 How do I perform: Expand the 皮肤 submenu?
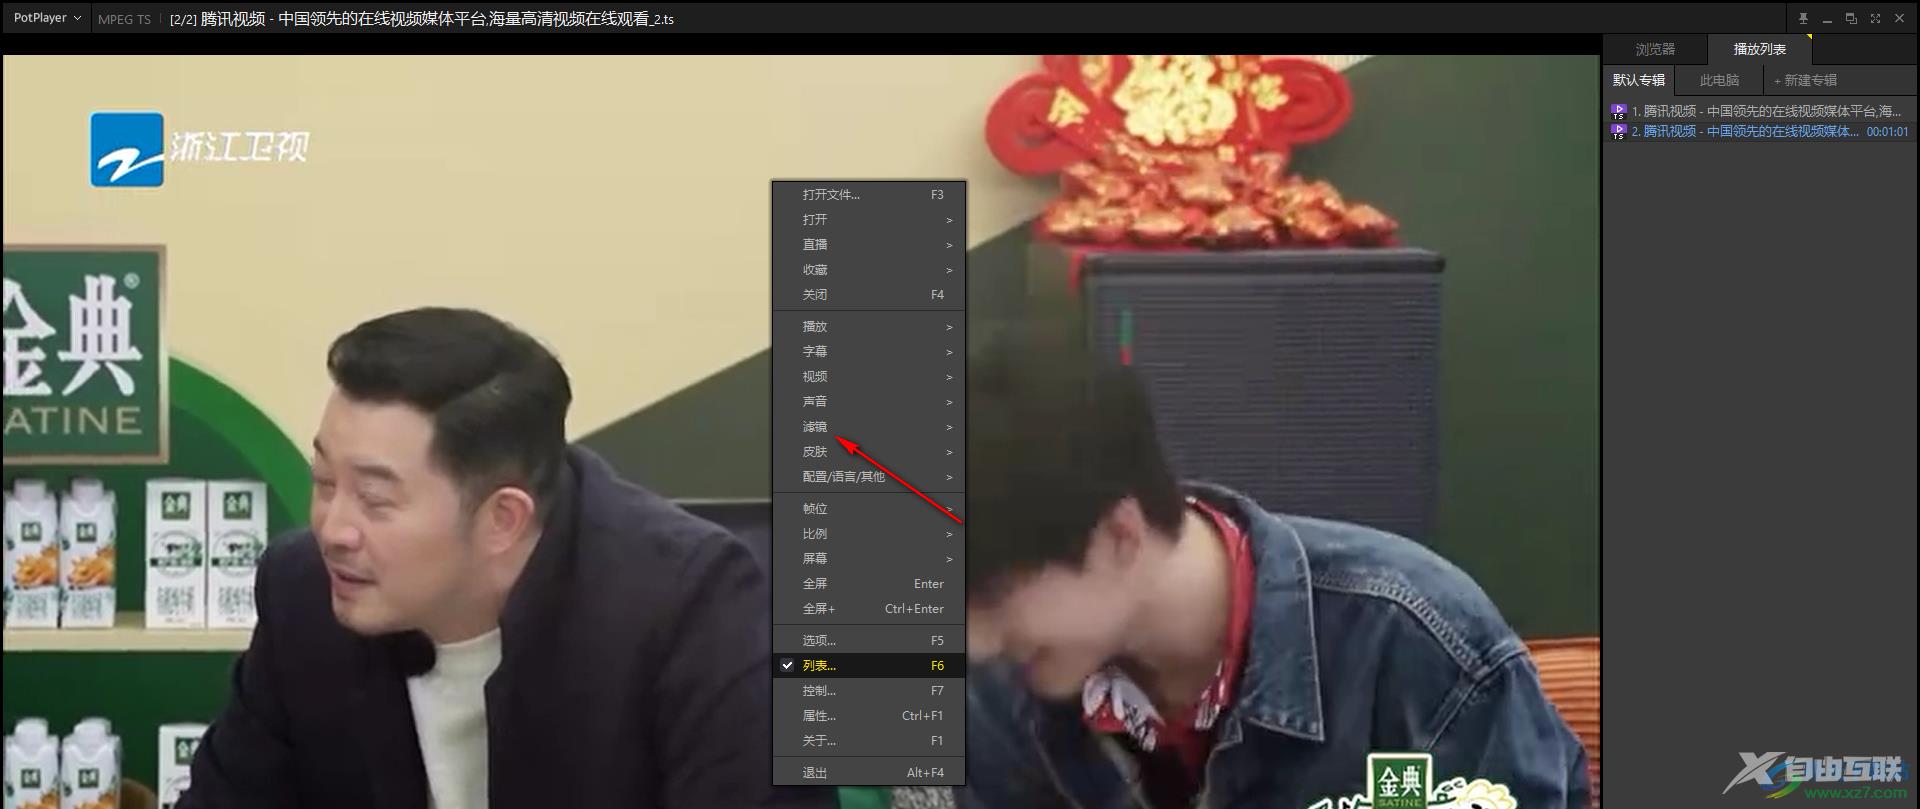[868, 451]
